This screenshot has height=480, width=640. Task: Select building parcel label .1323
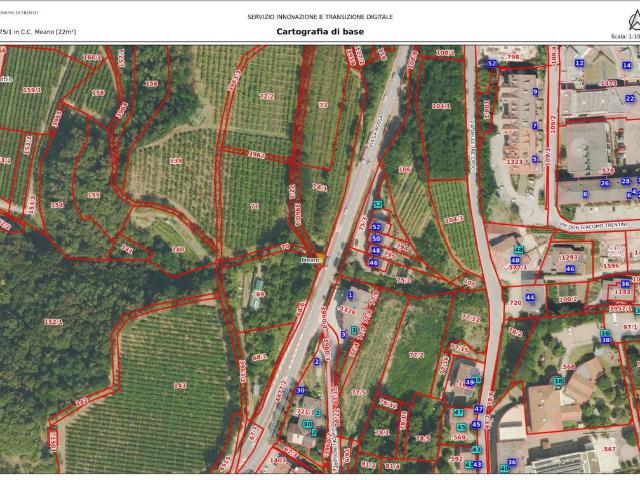click(x=513, y=162)
